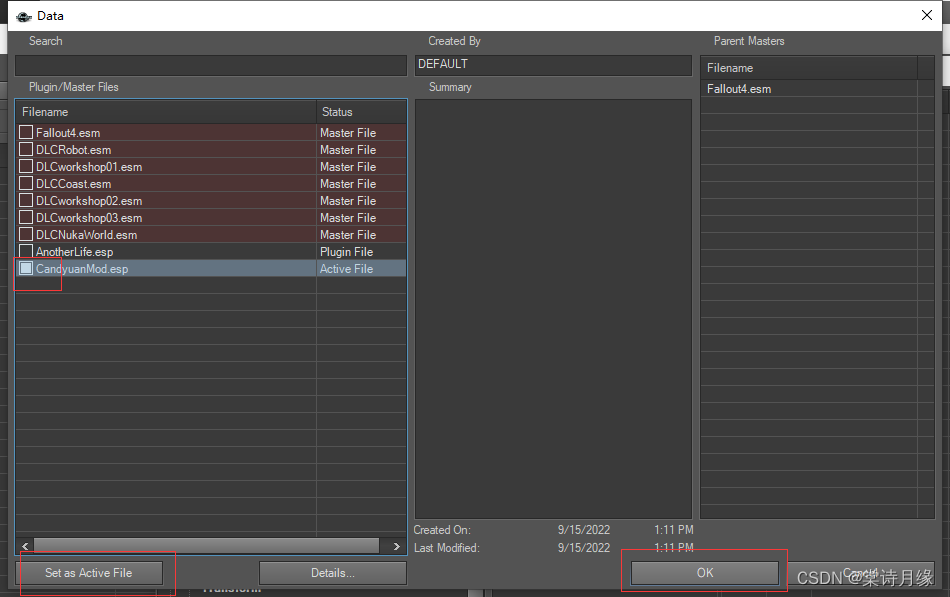The width and height of the screenshot is (950, 597).
Task: Click the Active File status cell
Action: tap(361, 268)
